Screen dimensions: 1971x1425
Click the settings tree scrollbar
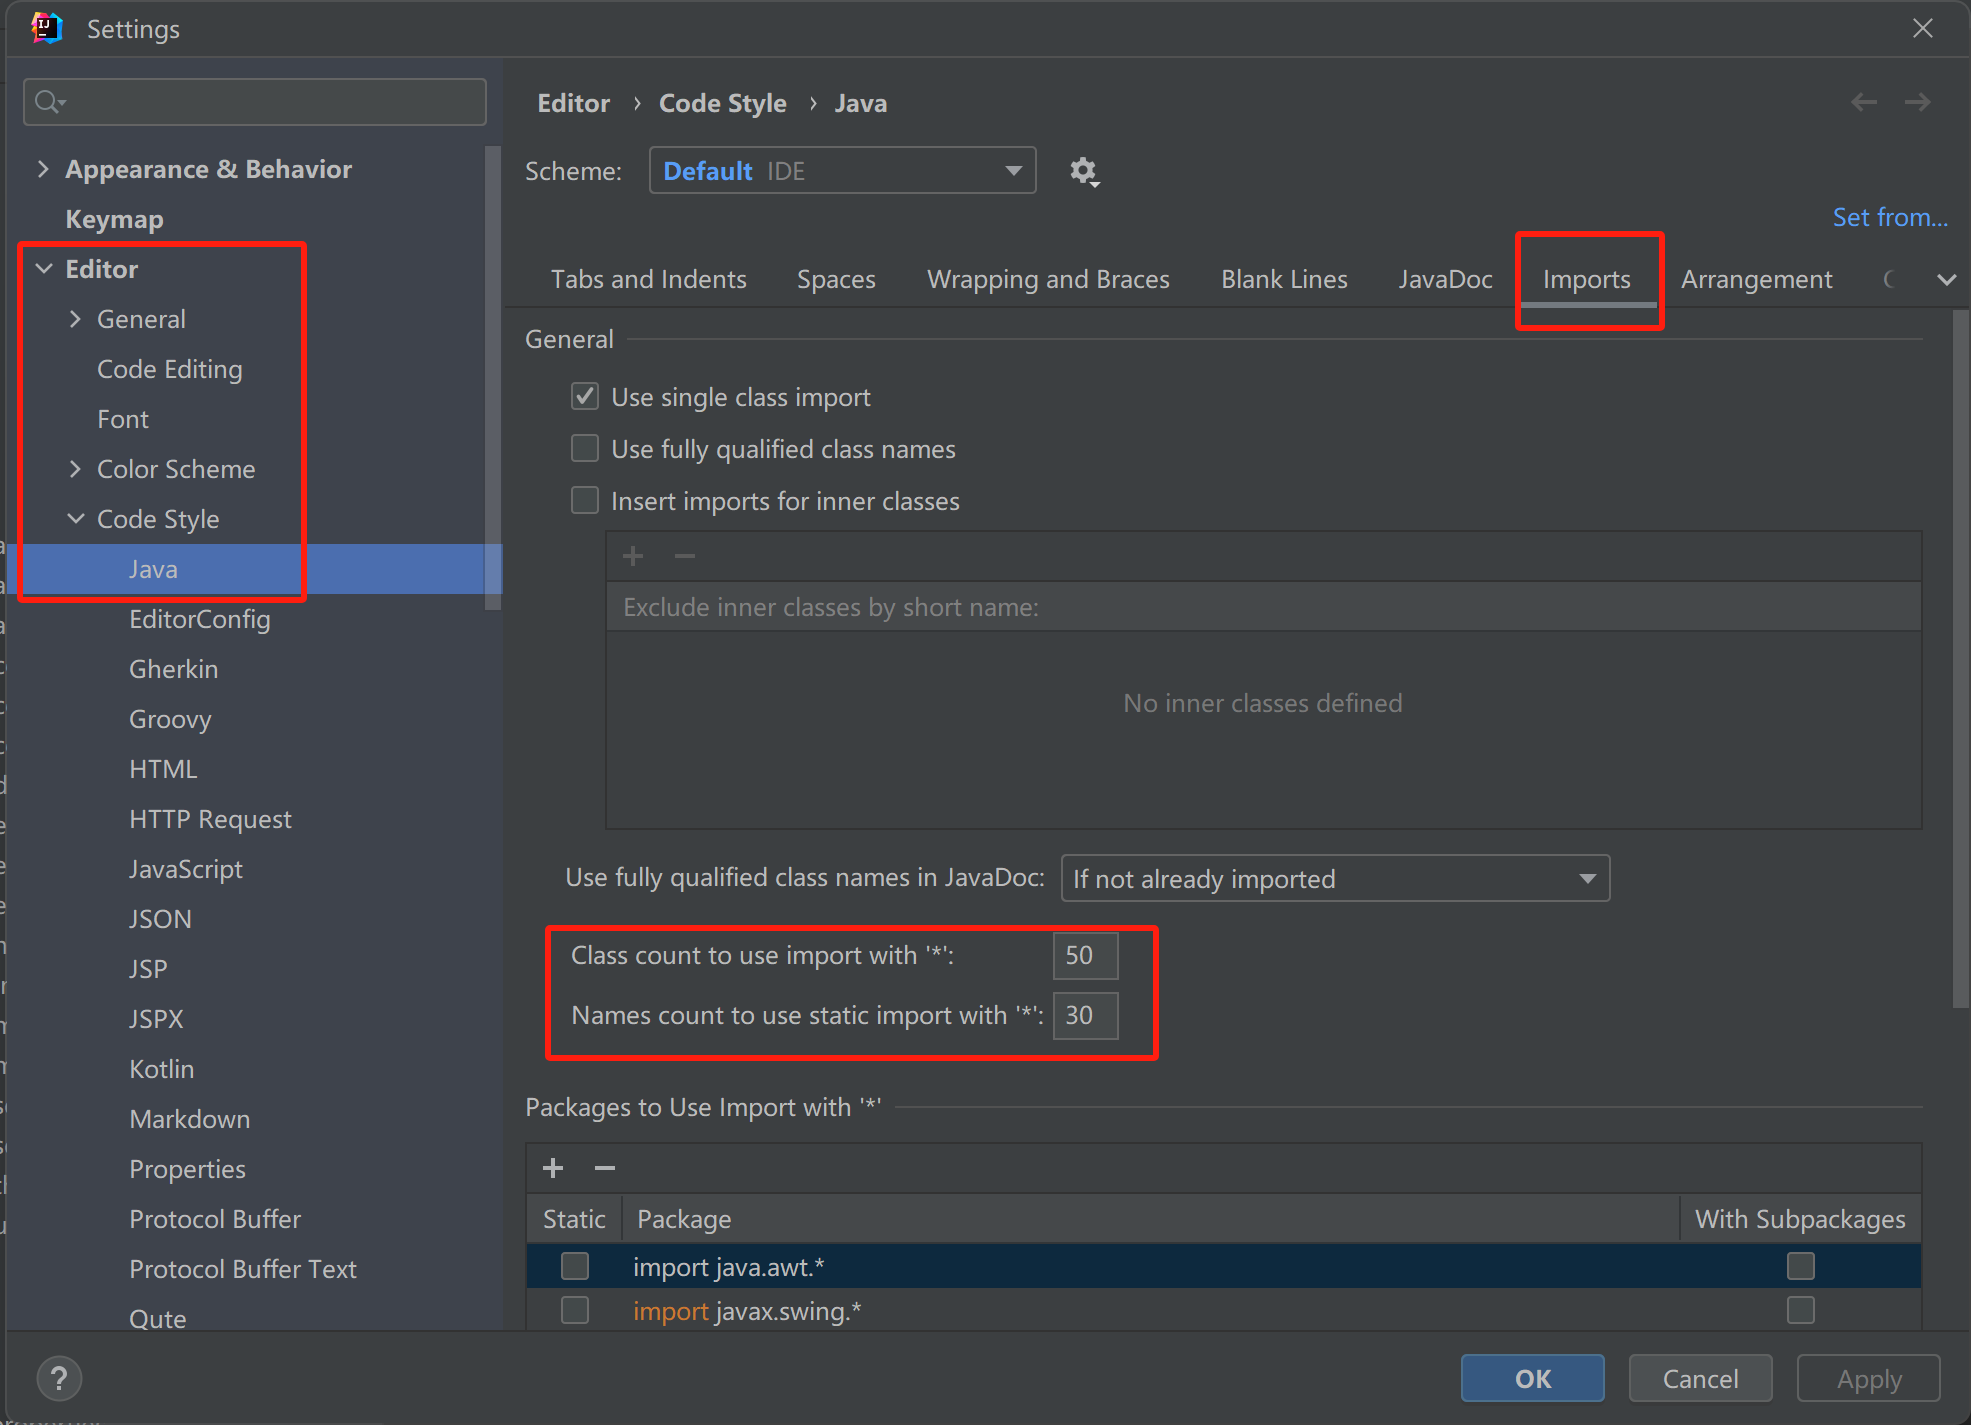point(492,378)
